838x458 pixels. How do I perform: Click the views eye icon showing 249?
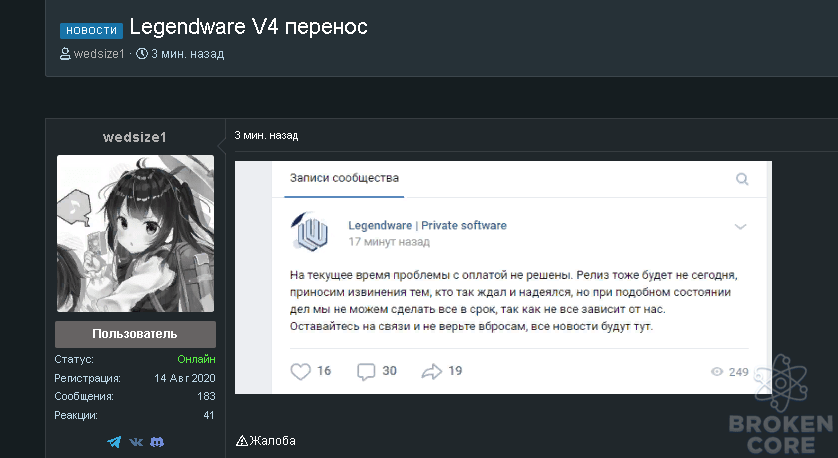(x=717, y=372)
